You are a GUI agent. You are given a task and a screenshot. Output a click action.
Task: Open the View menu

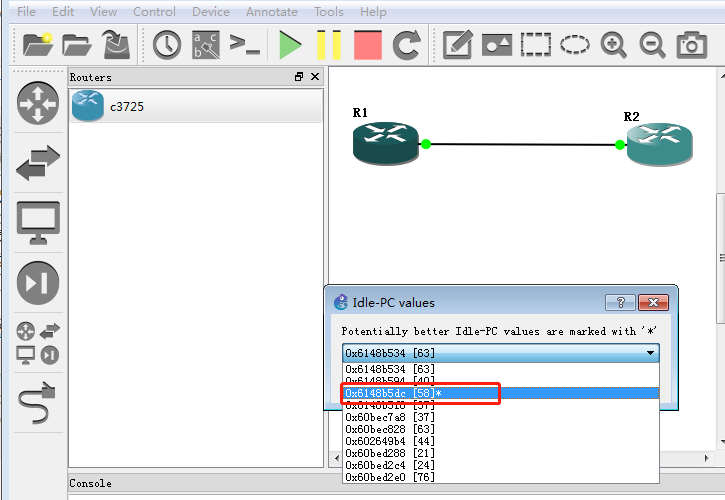coord(103,12)
